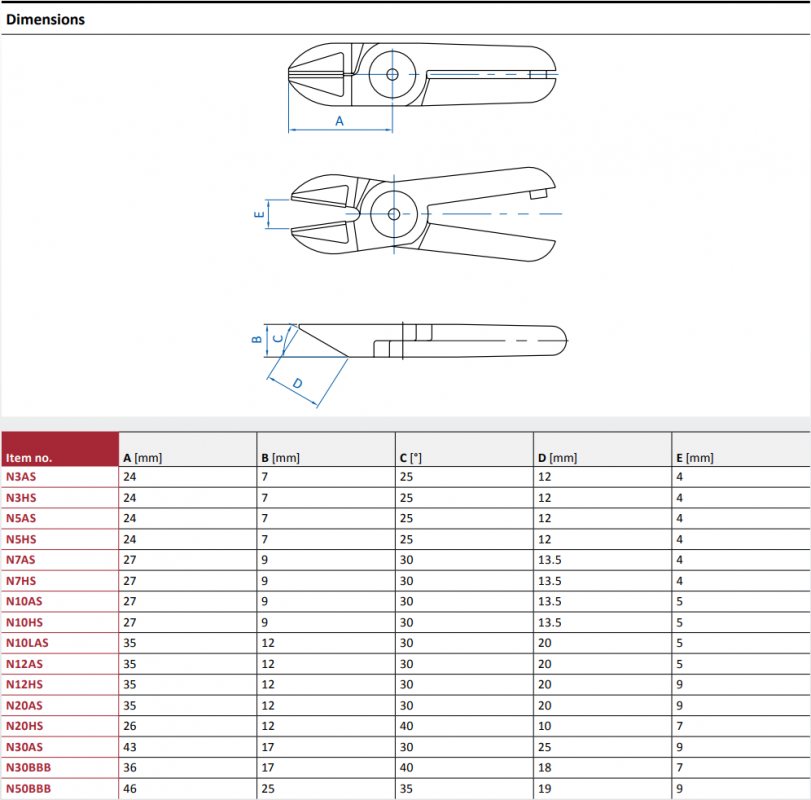Select item number N50BBB
Image resolution: width=811 pixels, height=800 pixels.
28,789
